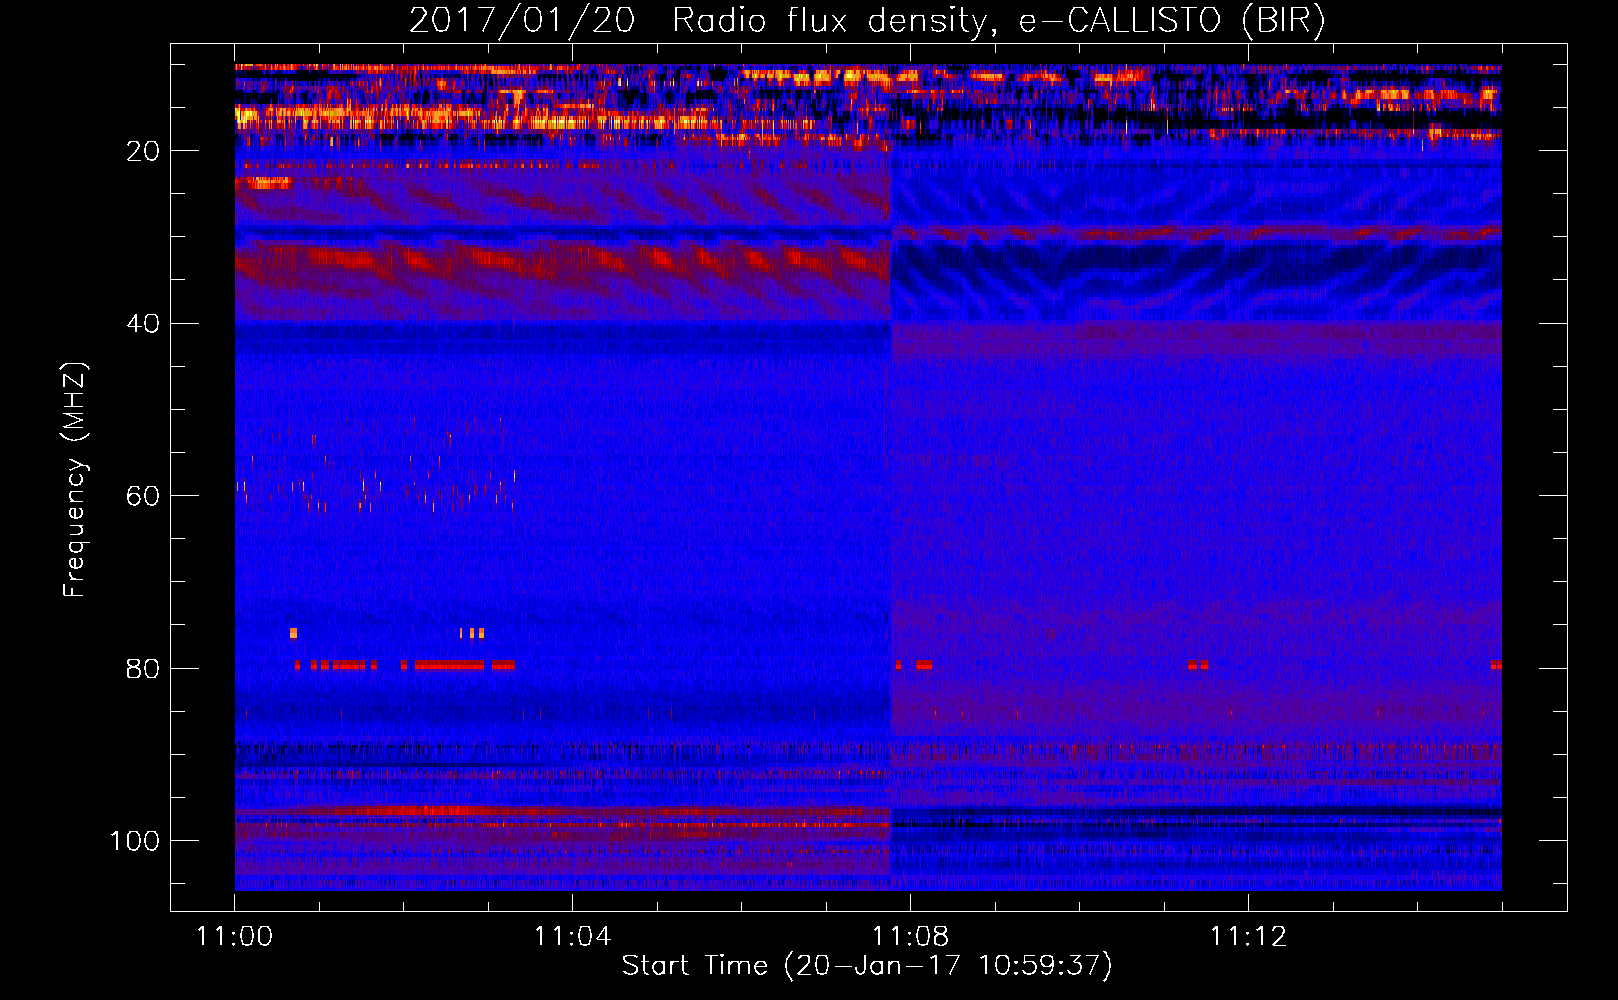Click the '11:08' time tick label
The width and height of the screenshot is (1618, 1000).
pos(910,937)
